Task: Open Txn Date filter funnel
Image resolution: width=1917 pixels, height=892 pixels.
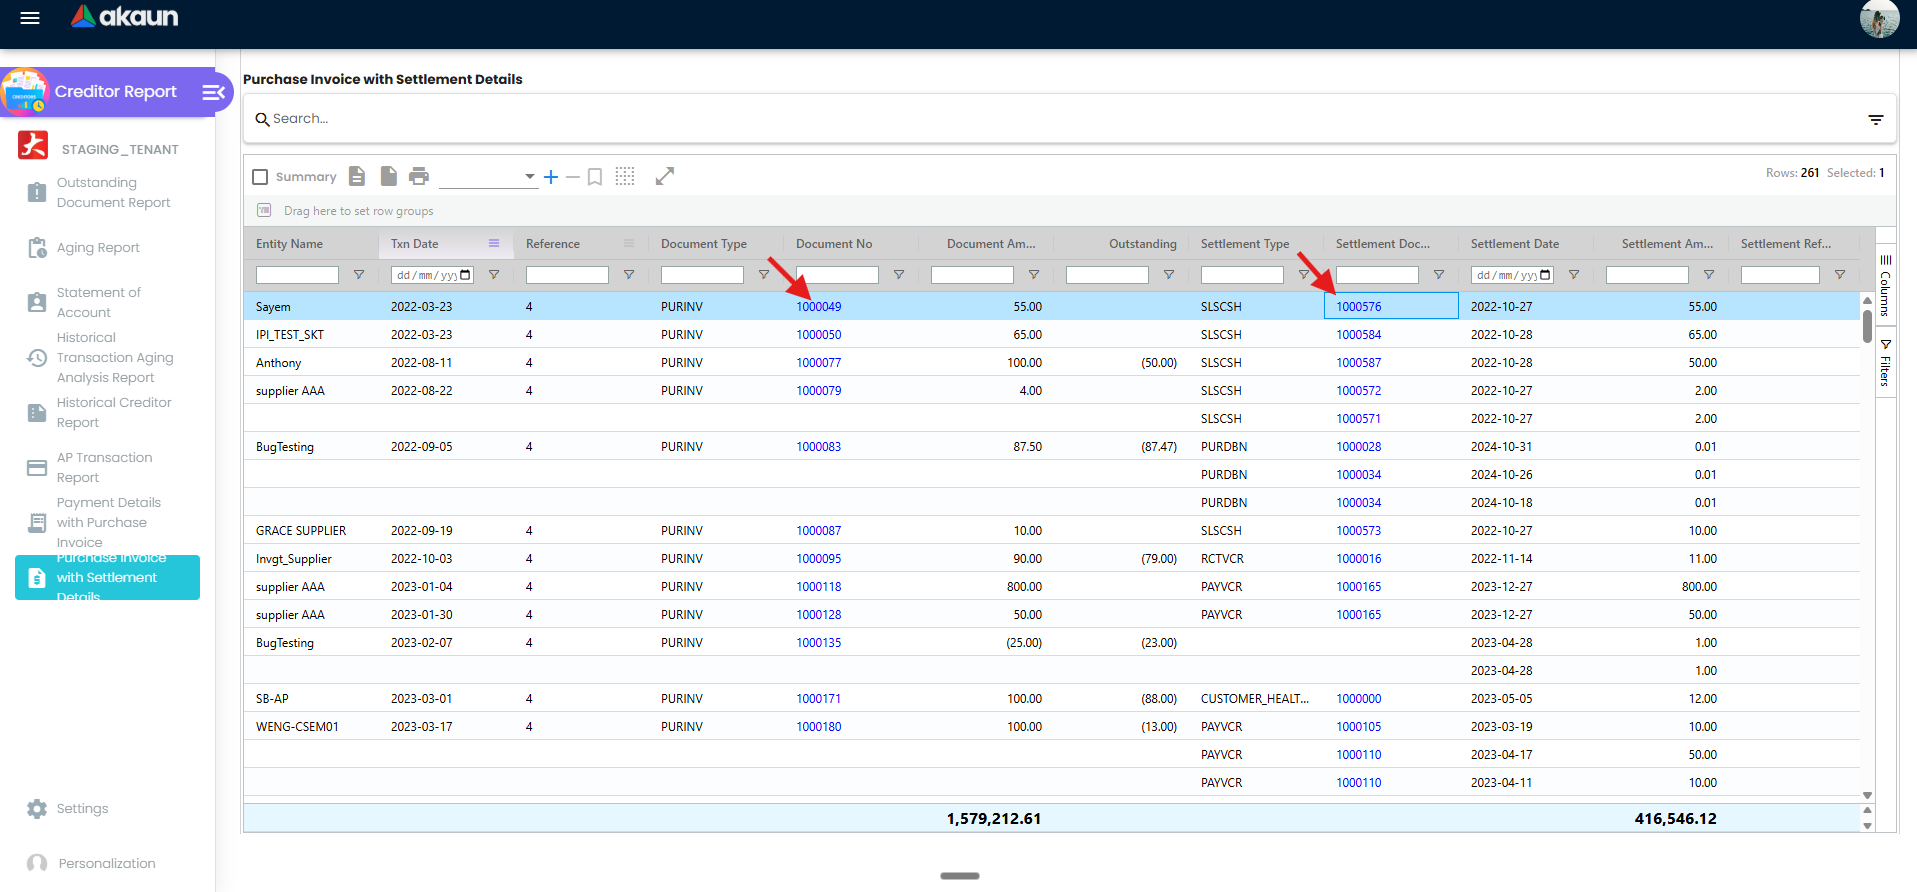Action: tap(494, 275)
